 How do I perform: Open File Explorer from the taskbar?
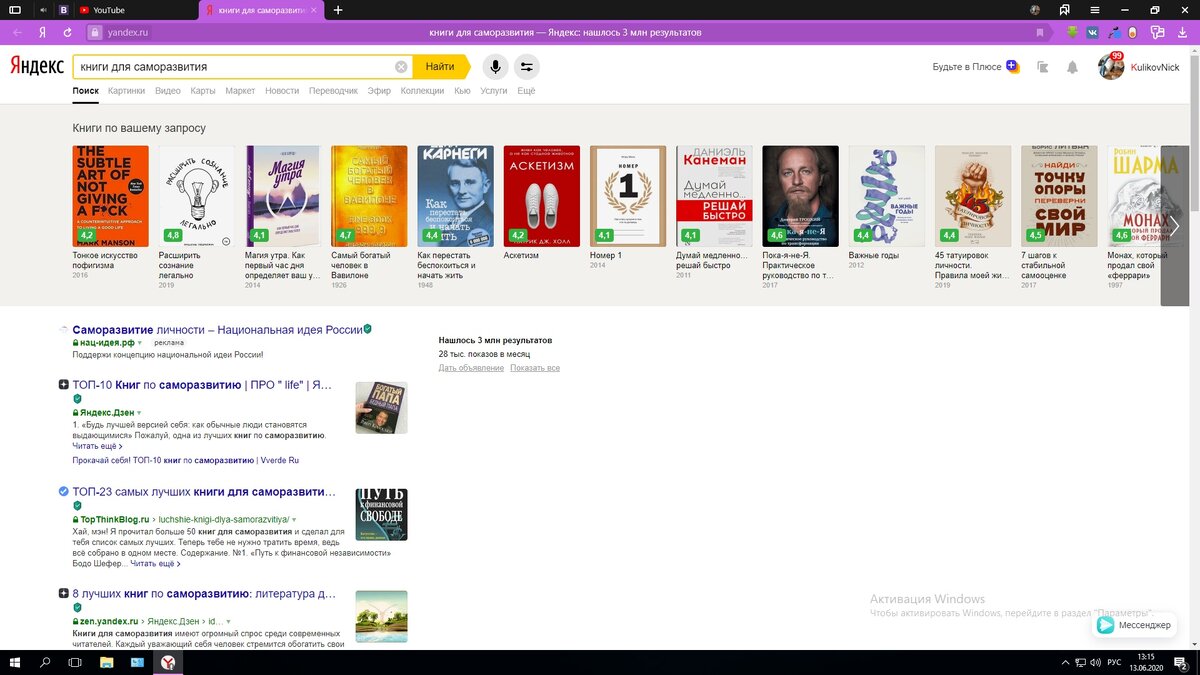(x=107, y=663)
